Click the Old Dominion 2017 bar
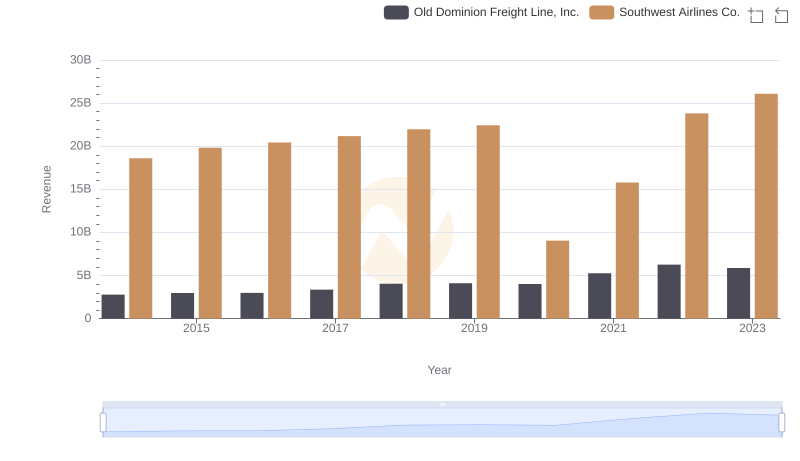Image resolution: width=800 pixels, height=461 pixels. pyautogui.click(x=321, y=304)
